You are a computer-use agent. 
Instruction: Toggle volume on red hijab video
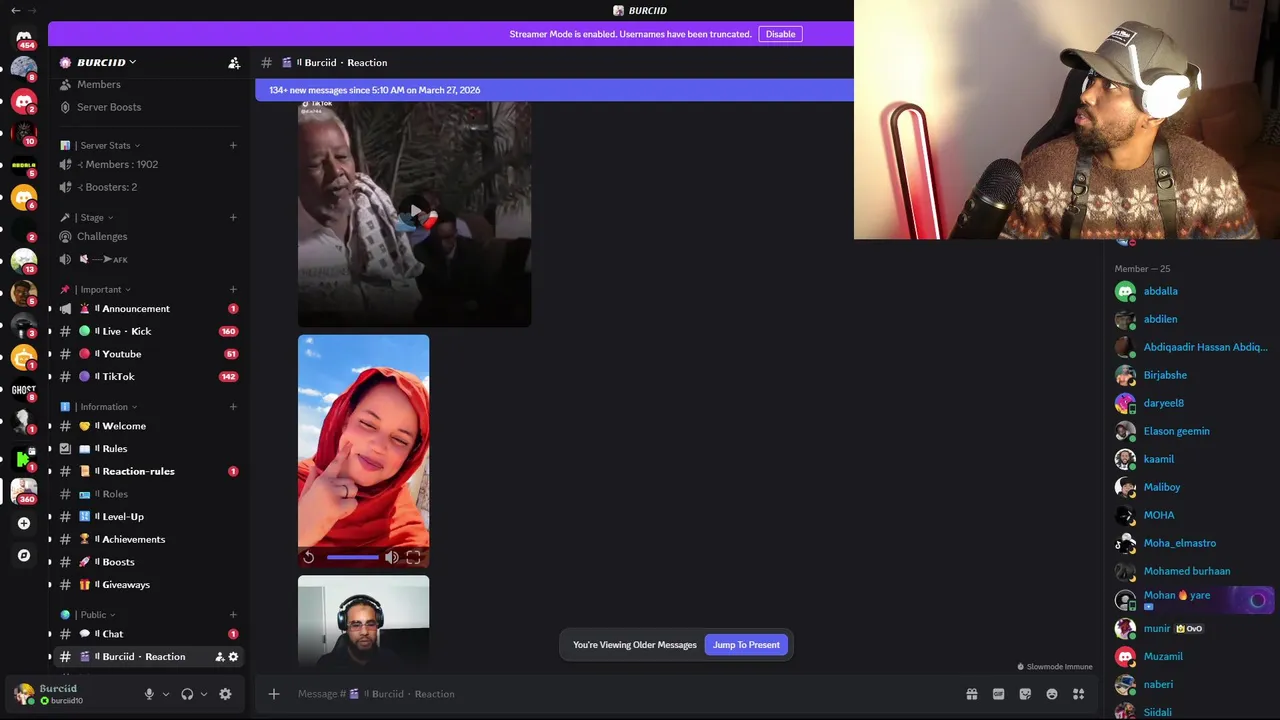coord(392,558)
